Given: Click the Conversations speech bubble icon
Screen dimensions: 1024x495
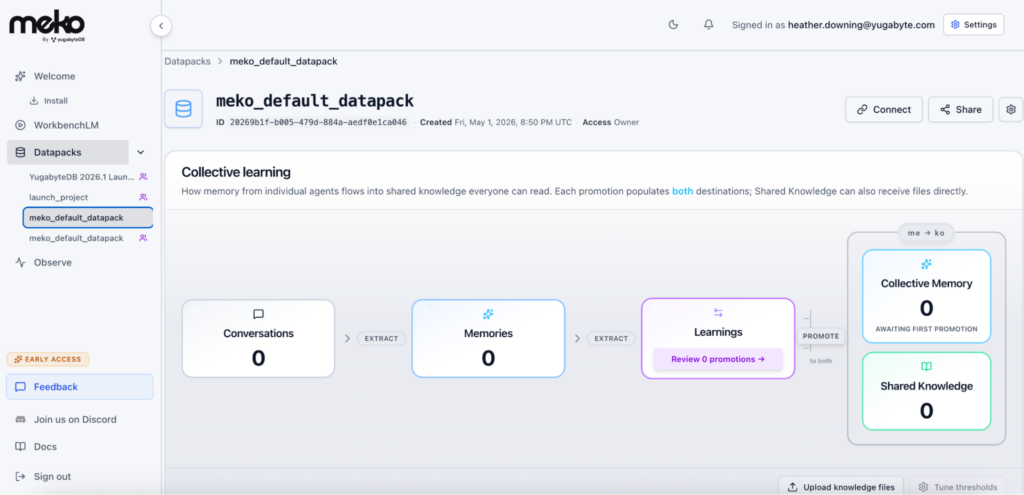Looking at the screenshot, I should tap(259, 314).
